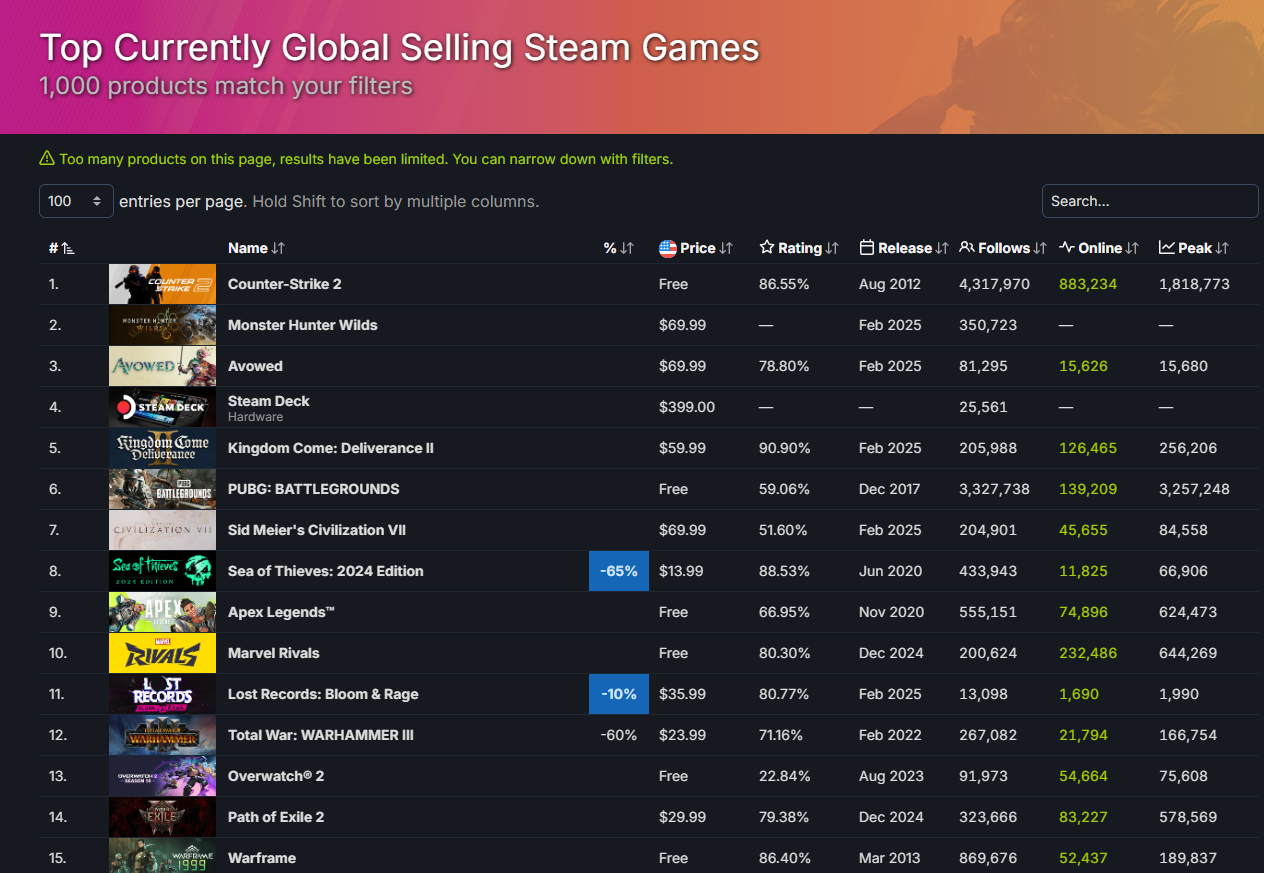Click the -60% discount on Total War

pos(619,735)
